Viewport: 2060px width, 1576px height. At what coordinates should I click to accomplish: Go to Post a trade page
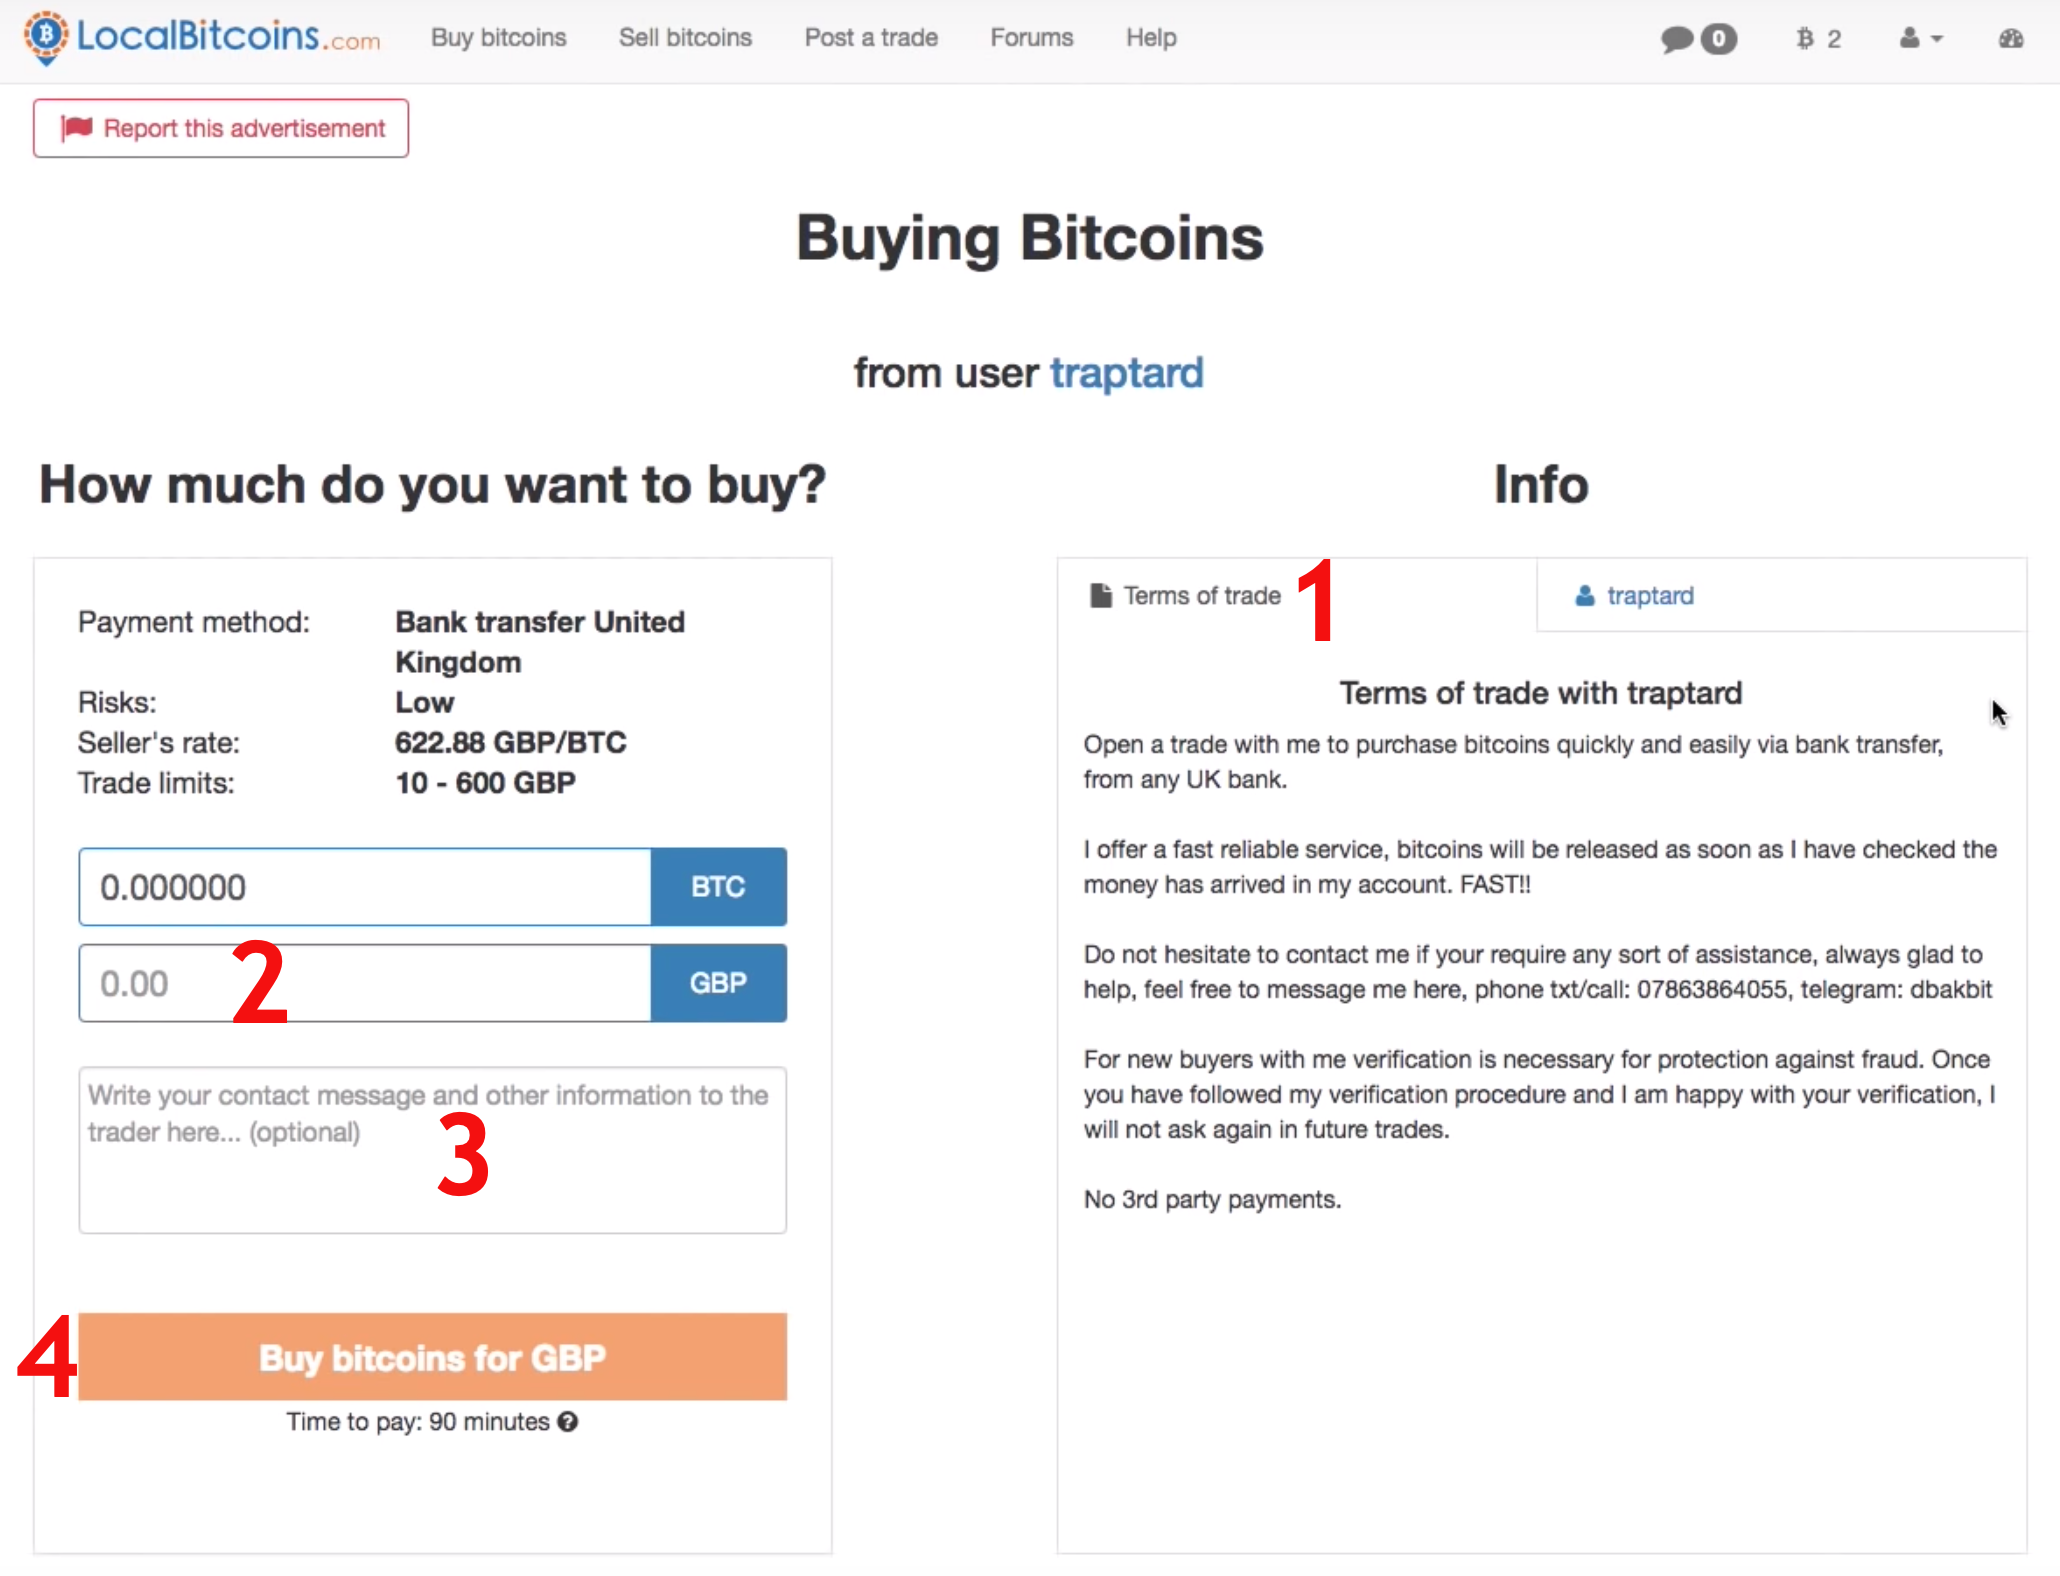[871, 38]
